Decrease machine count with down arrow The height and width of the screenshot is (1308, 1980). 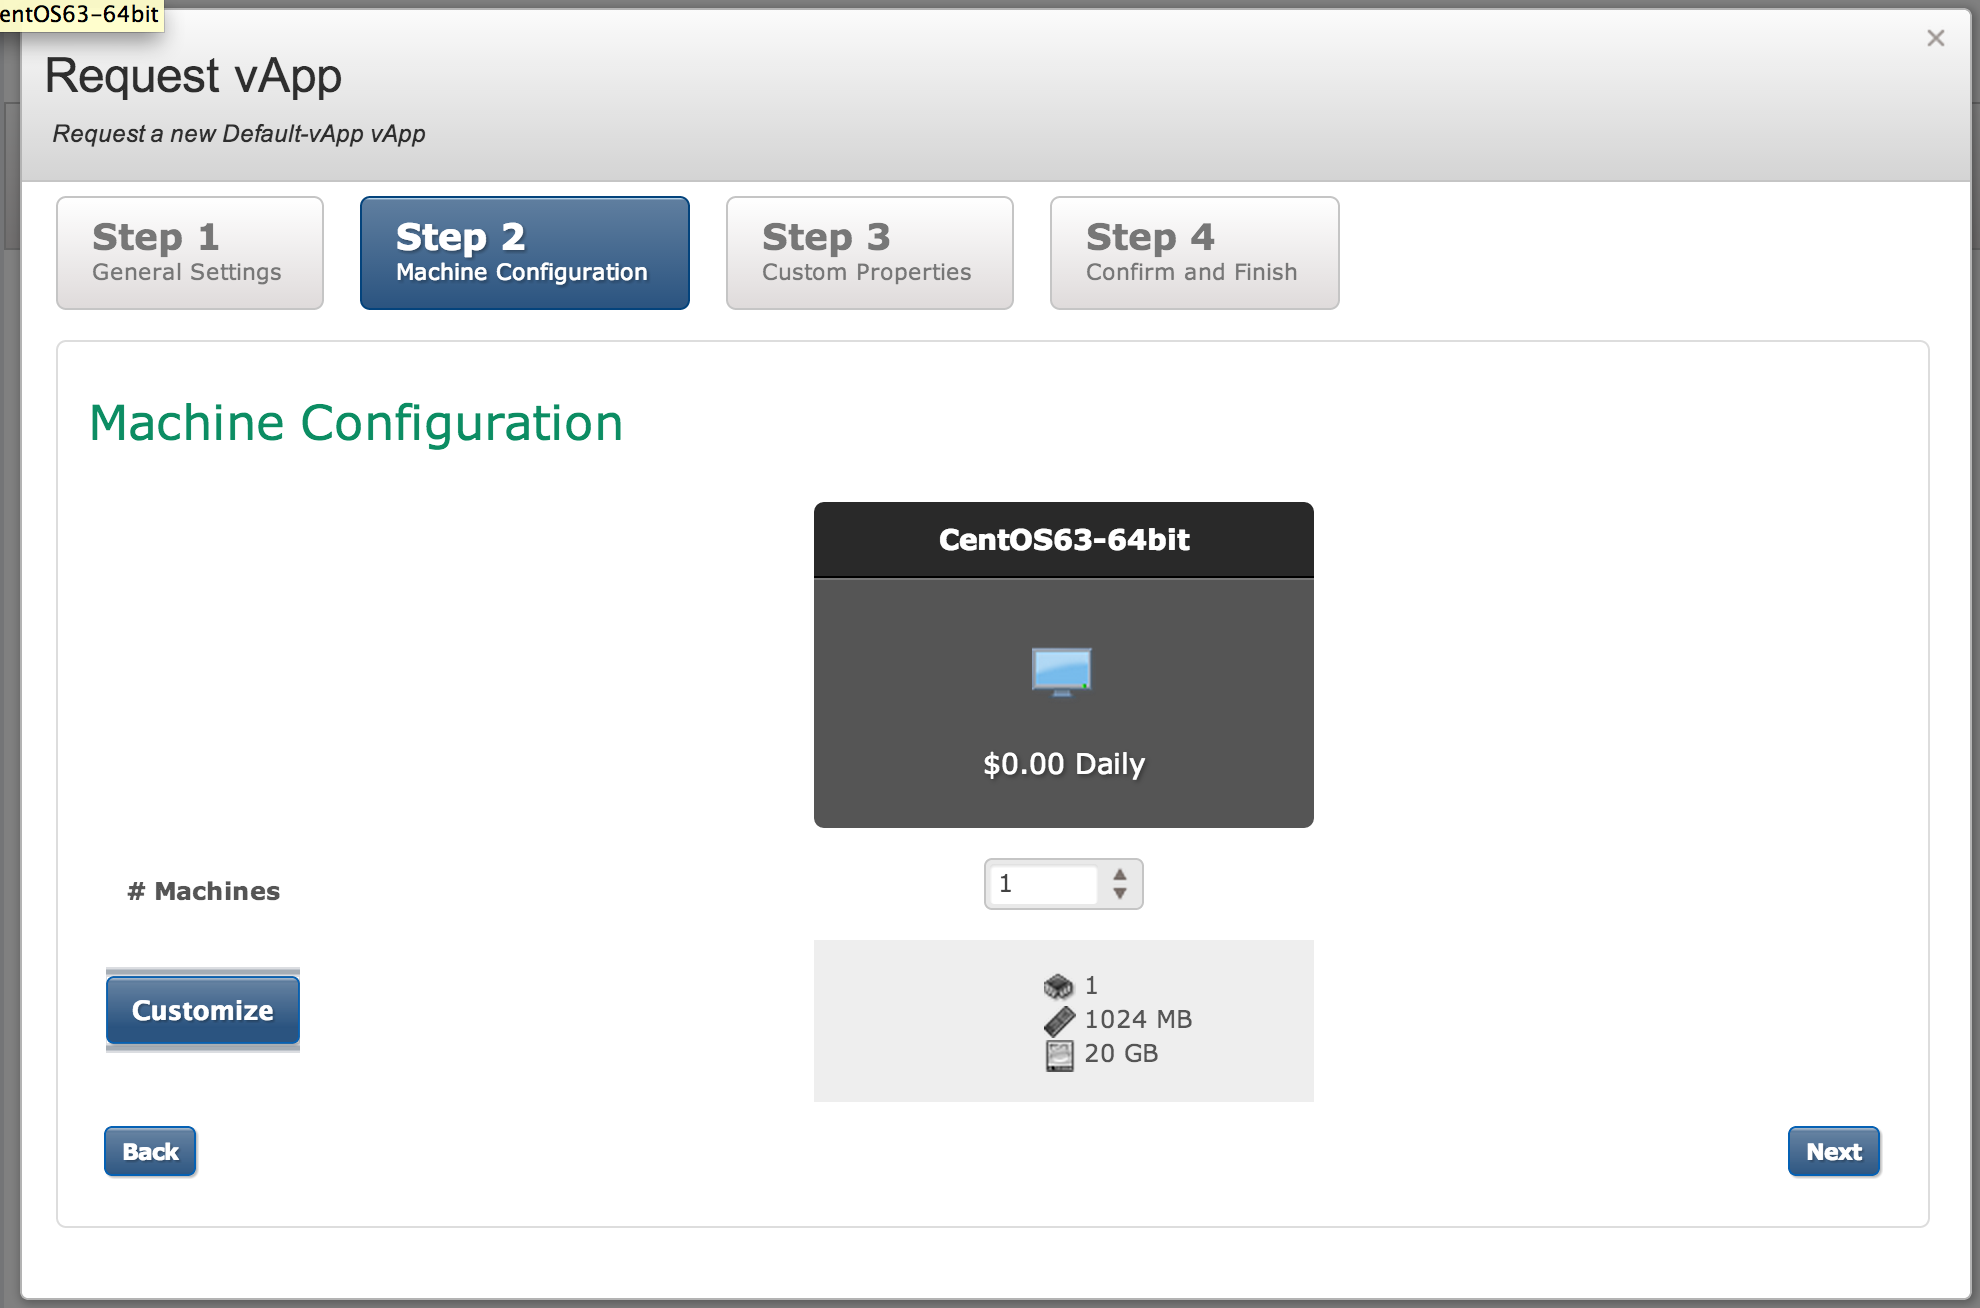[x=1120, y=893]
